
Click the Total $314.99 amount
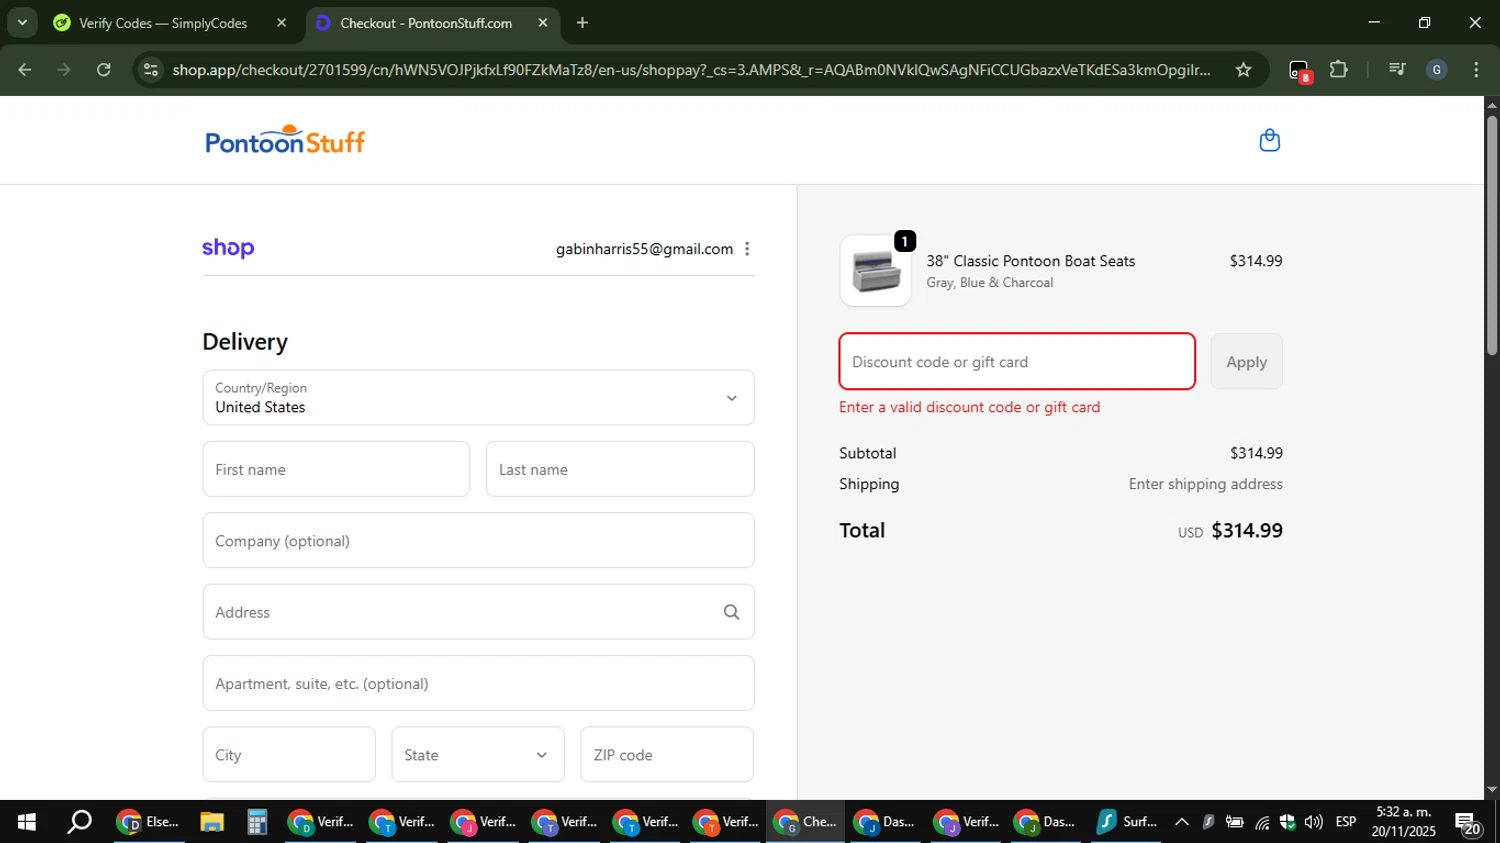(1247, 531)
